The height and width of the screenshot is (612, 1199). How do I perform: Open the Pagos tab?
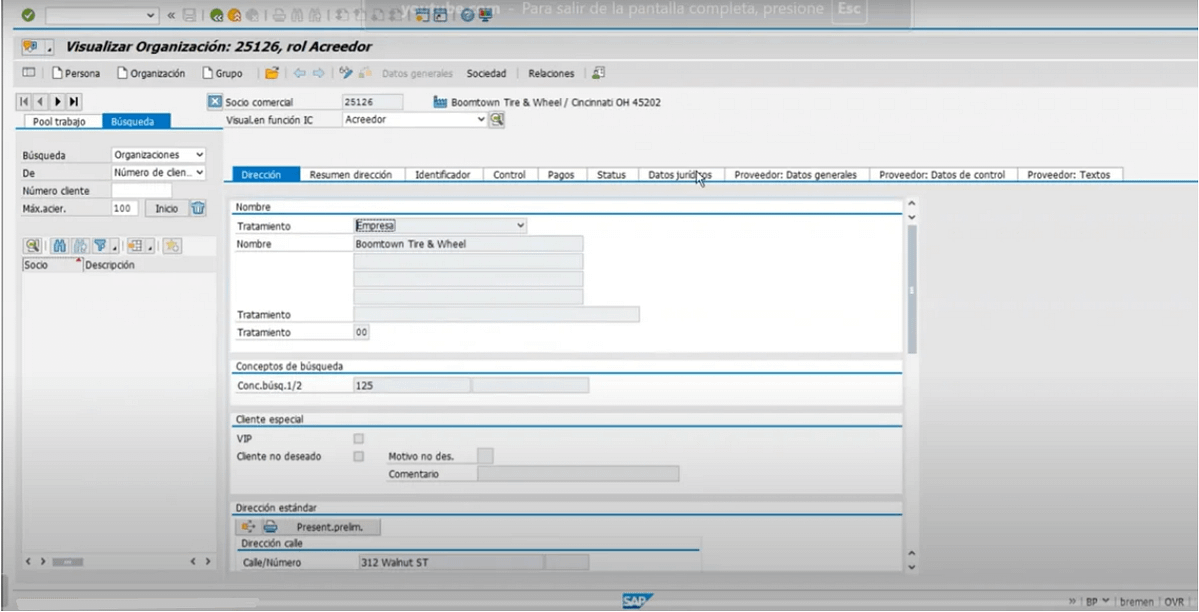(x=561, y=174)
